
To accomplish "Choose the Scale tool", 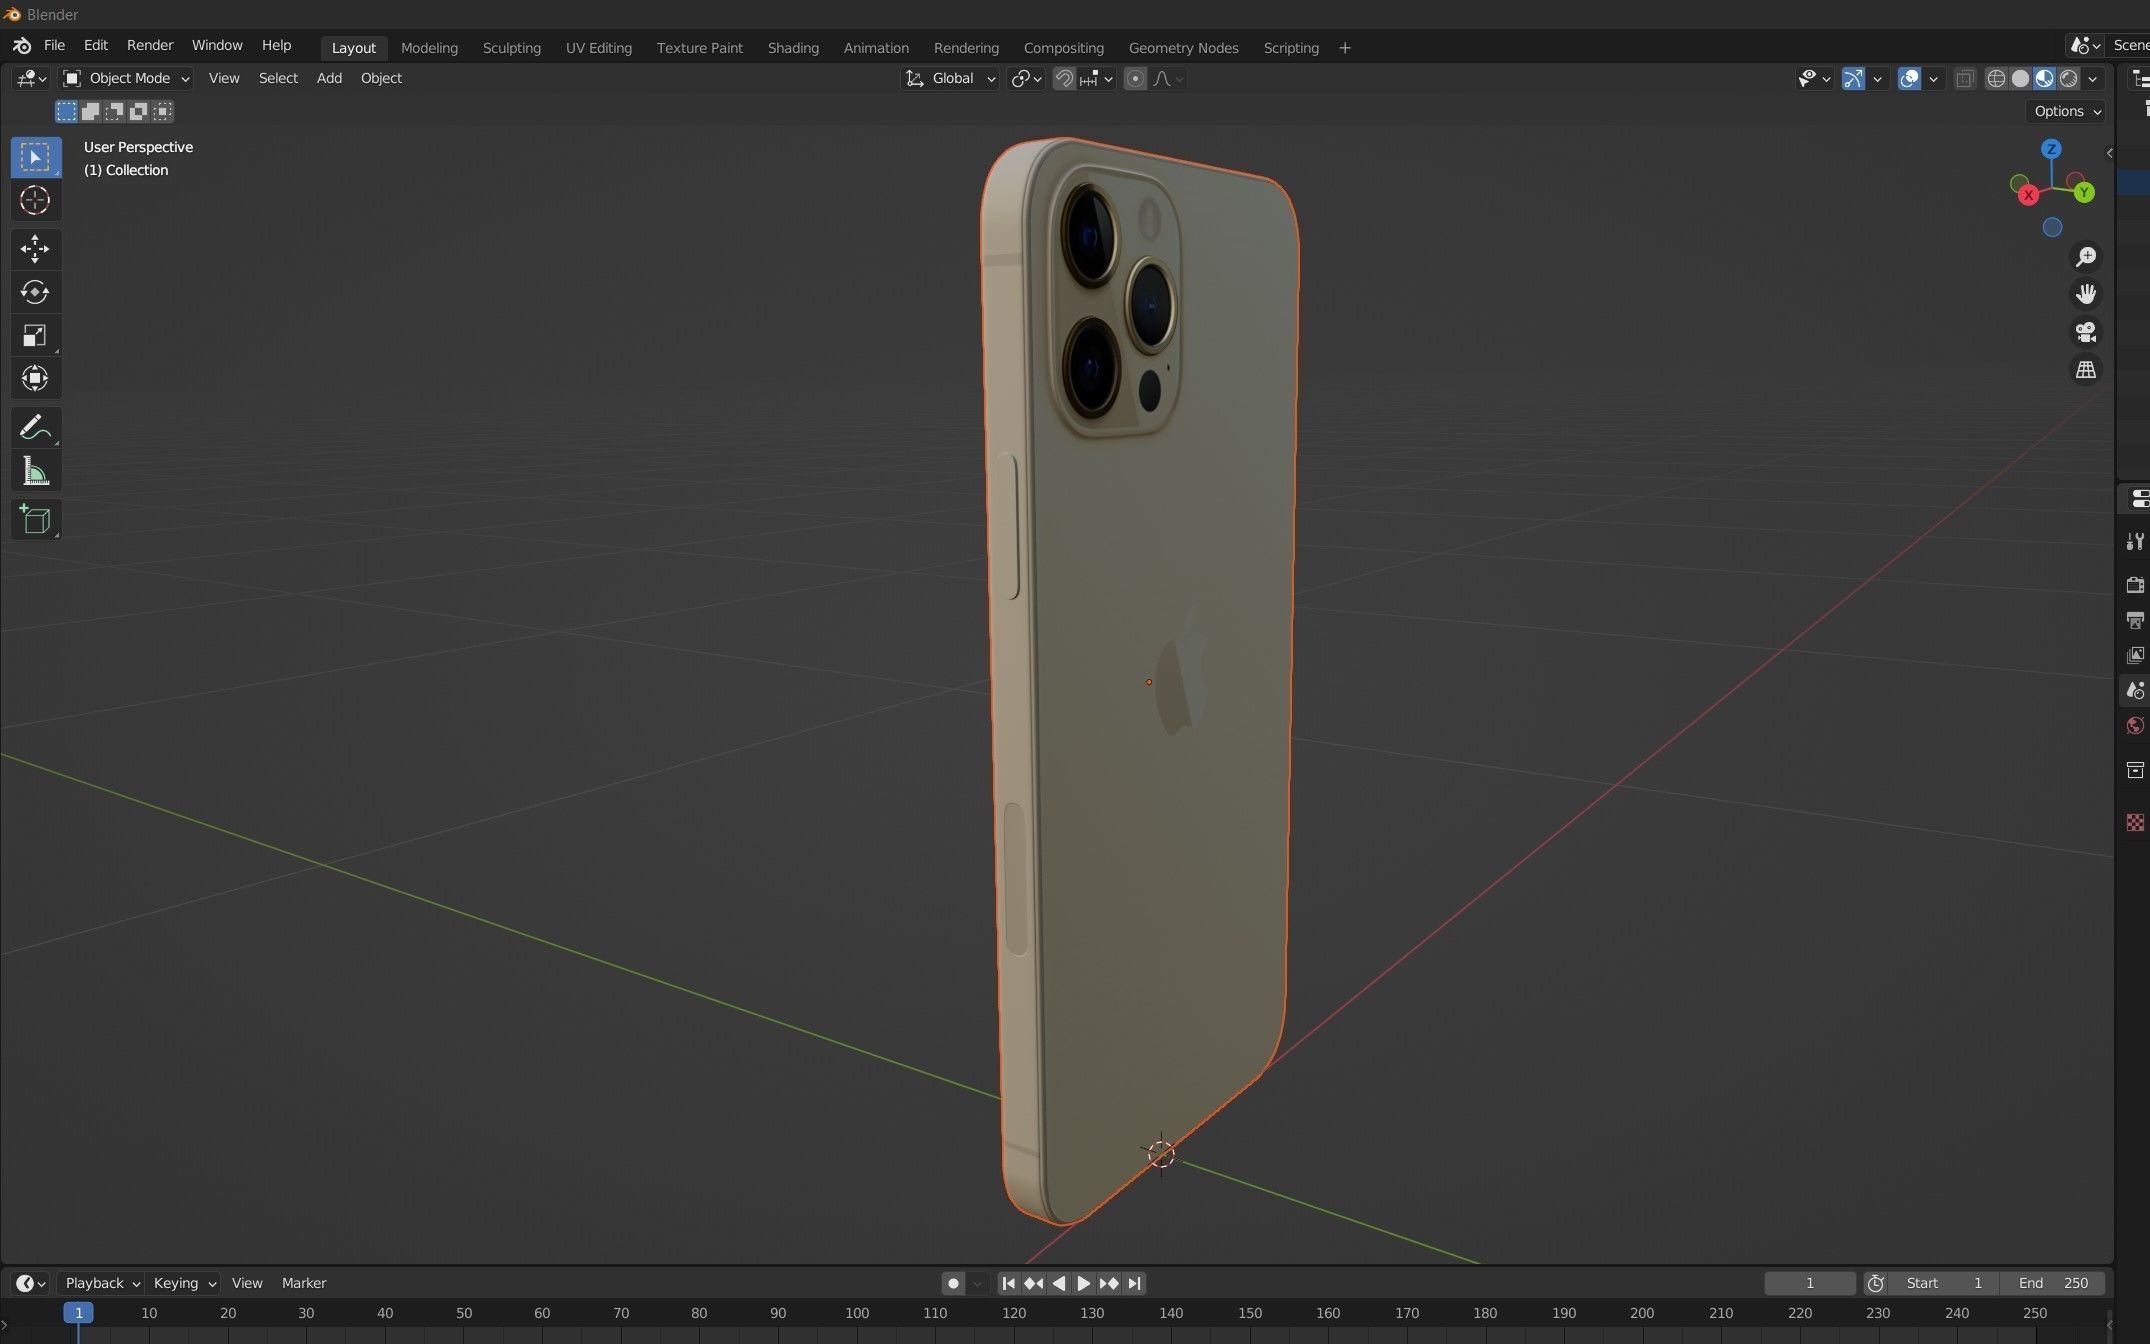I will (x=35, y=335).
